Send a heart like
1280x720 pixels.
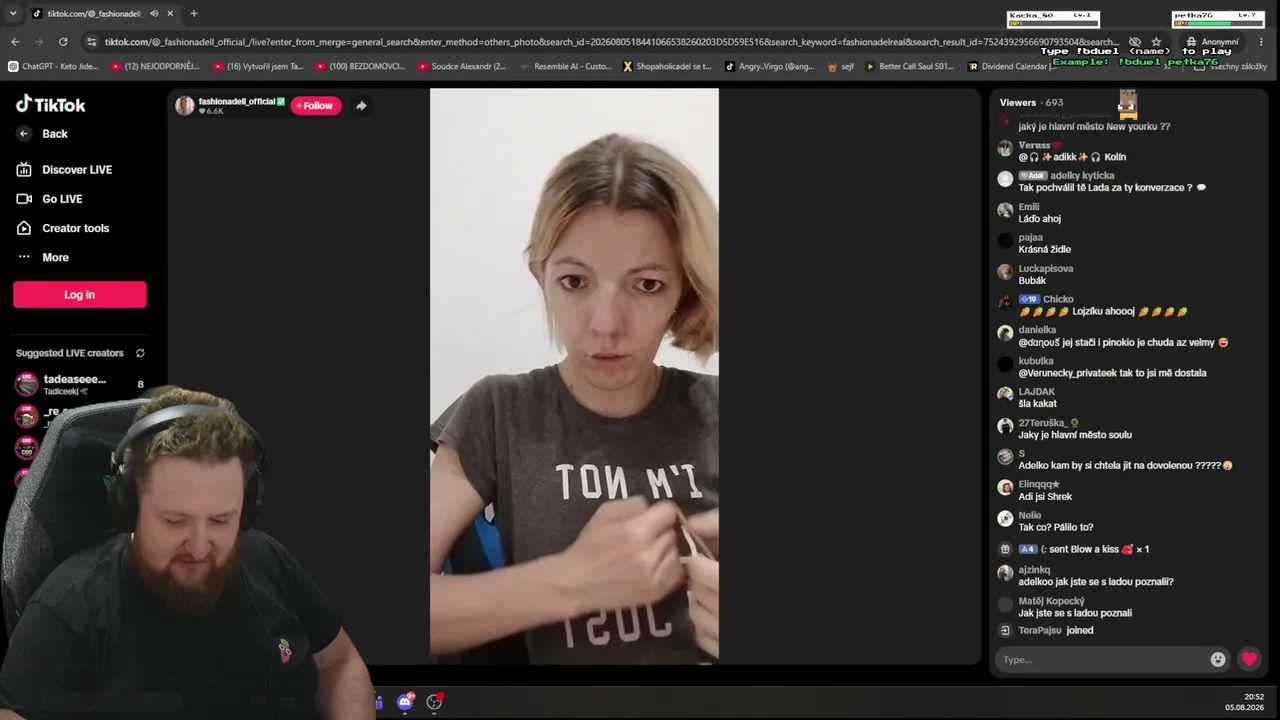[1249, 659]
